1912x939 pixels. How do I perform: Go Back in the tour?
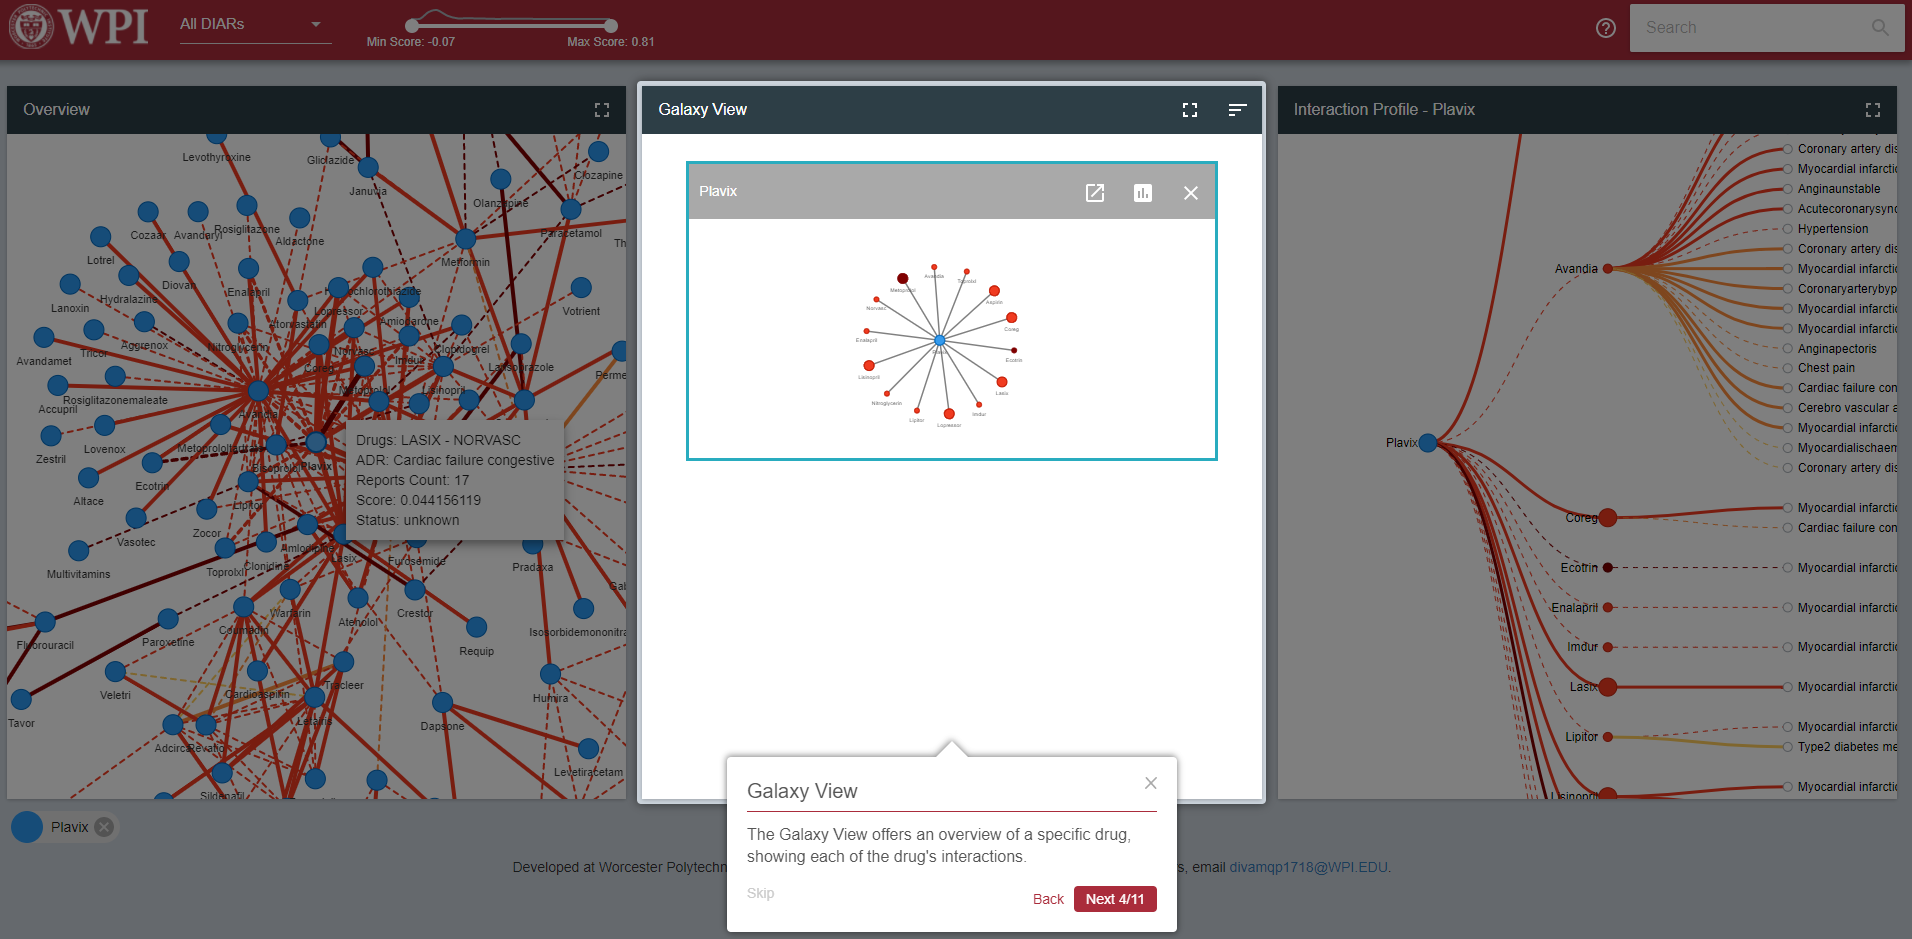coord(1048,899)
